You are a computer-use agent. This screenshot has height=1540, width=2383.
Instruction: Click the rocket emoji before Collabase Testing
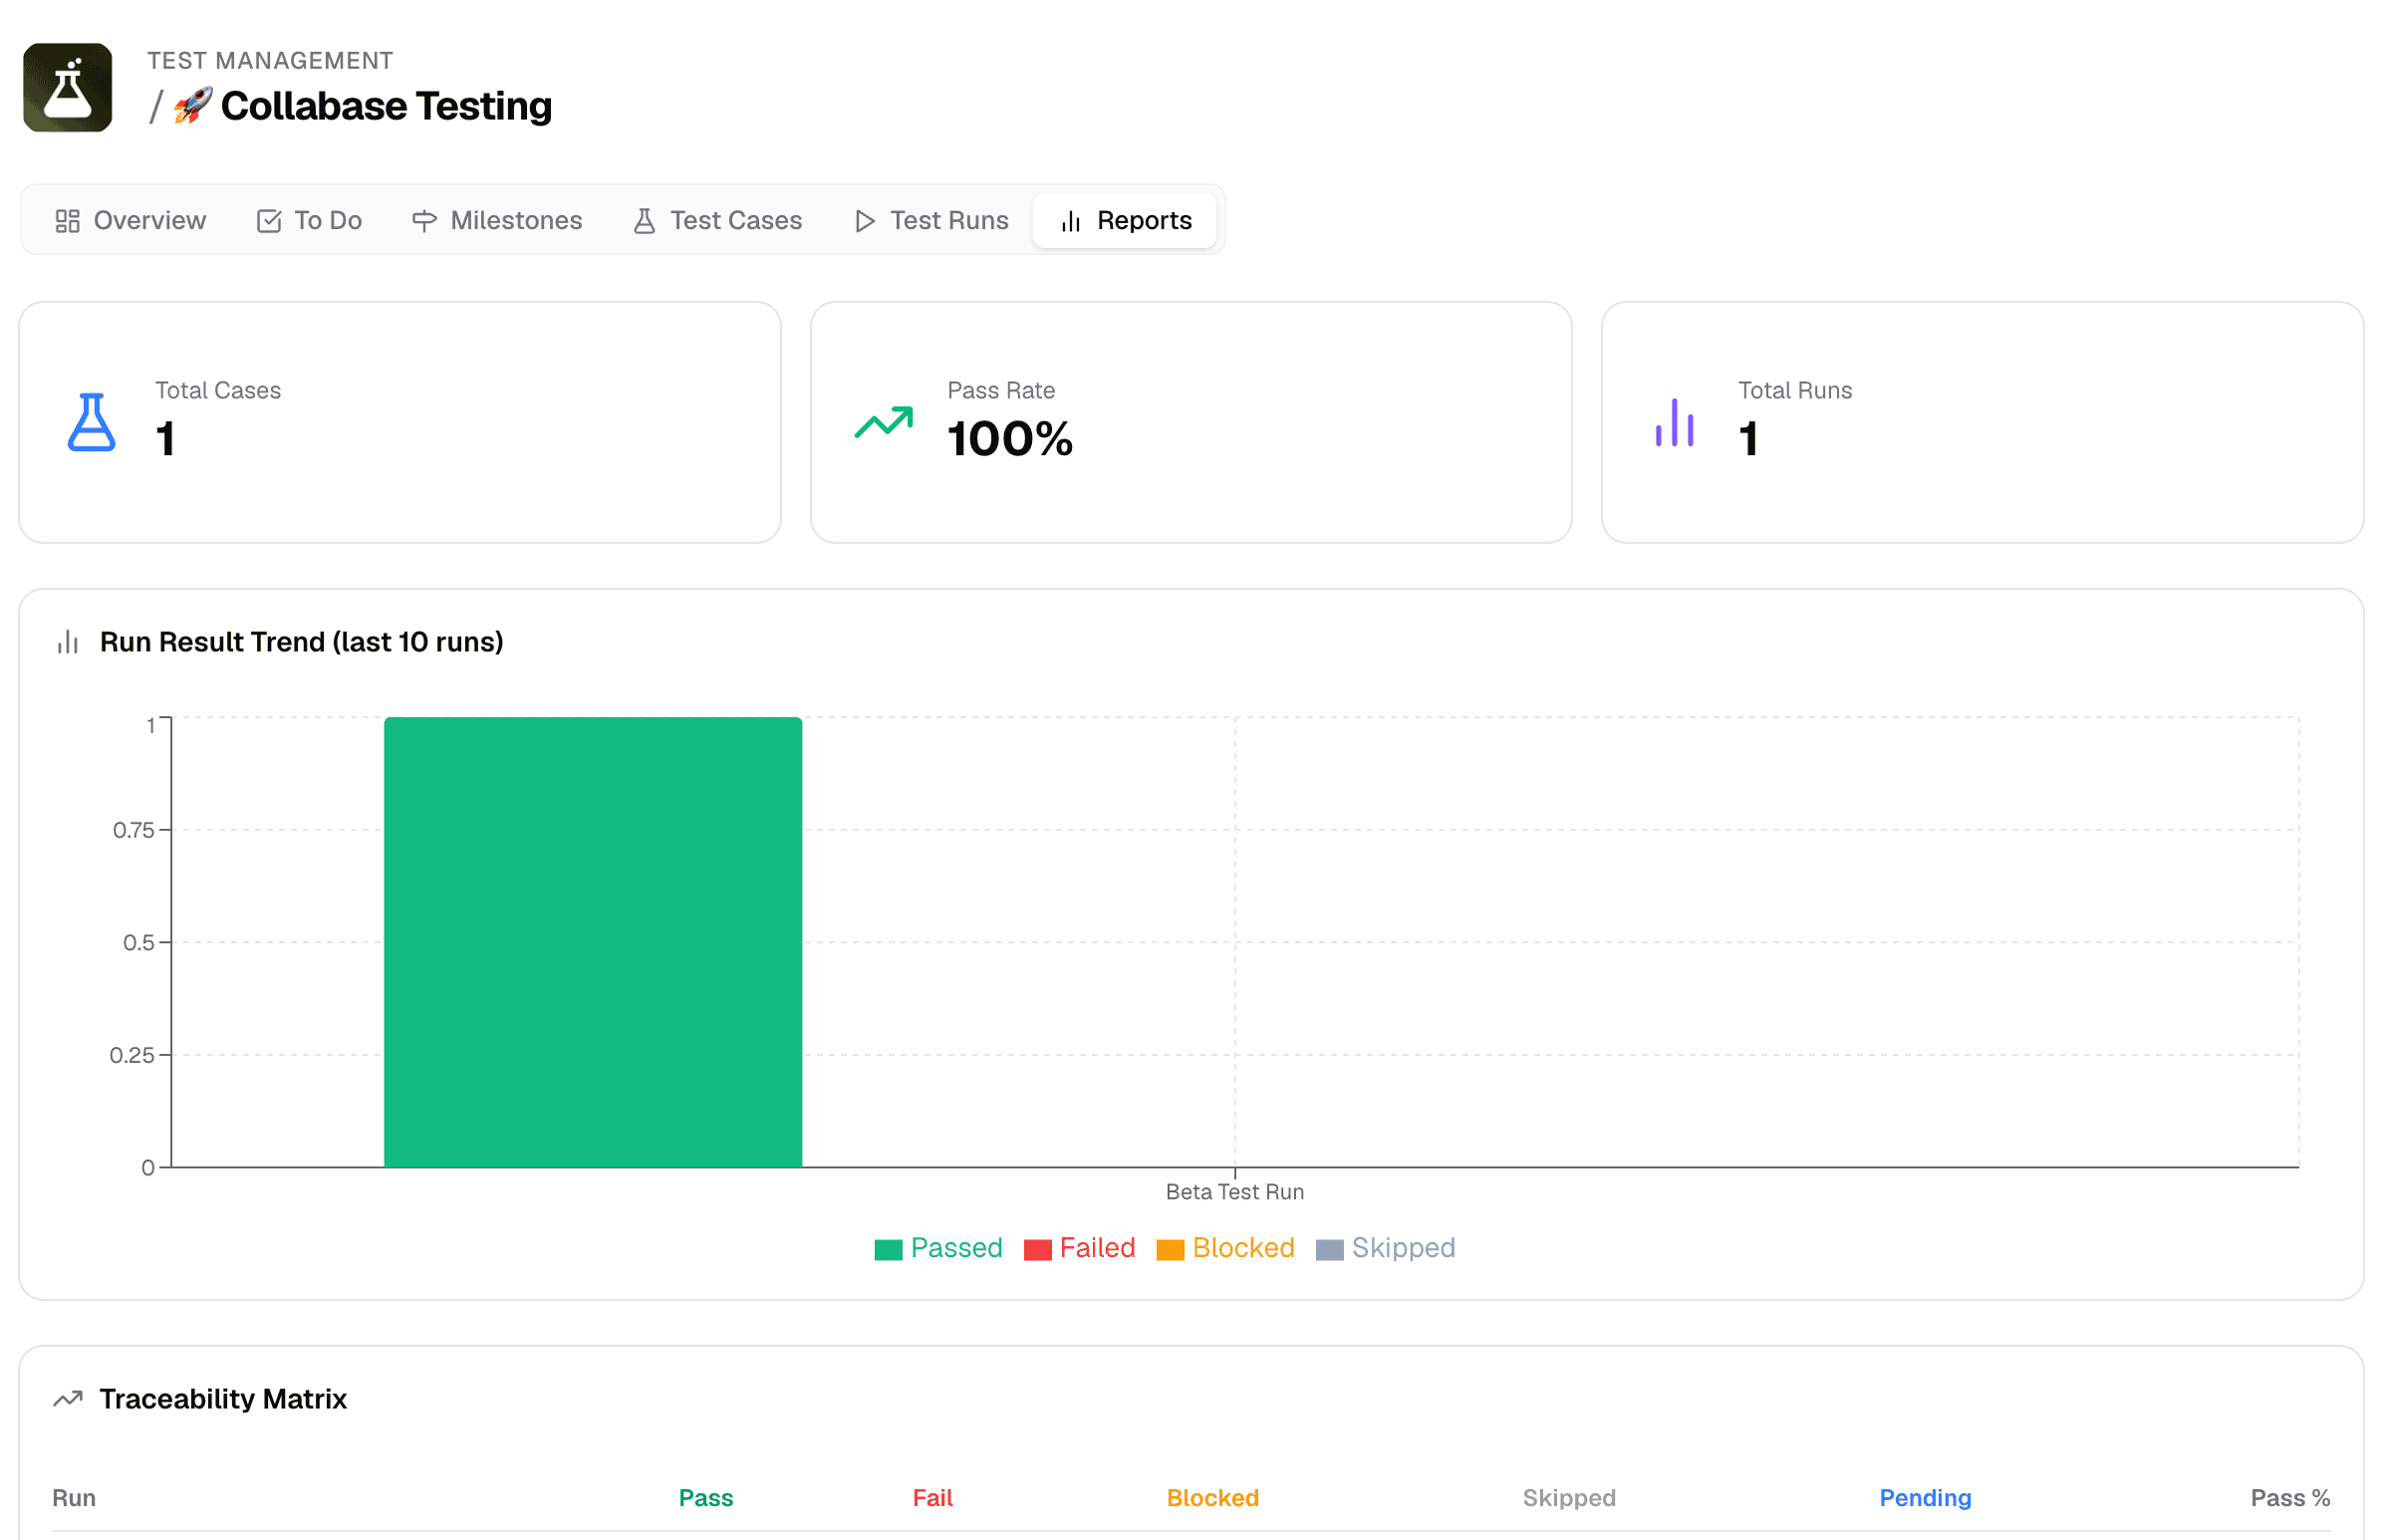193,106
